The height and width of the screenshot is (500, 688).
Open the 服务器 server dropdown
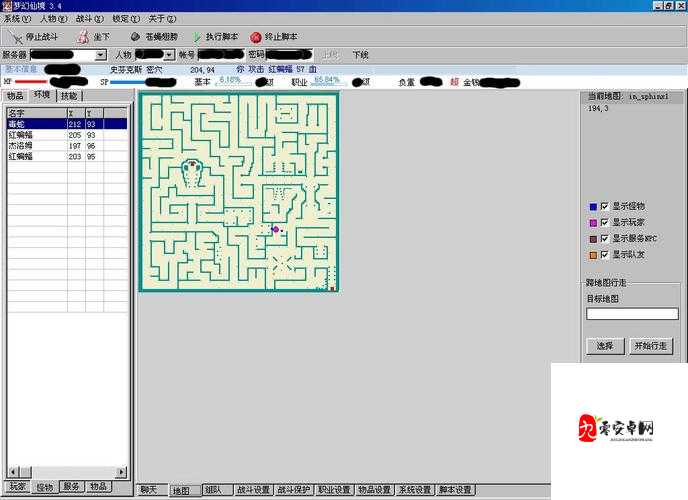click(101, 55)
